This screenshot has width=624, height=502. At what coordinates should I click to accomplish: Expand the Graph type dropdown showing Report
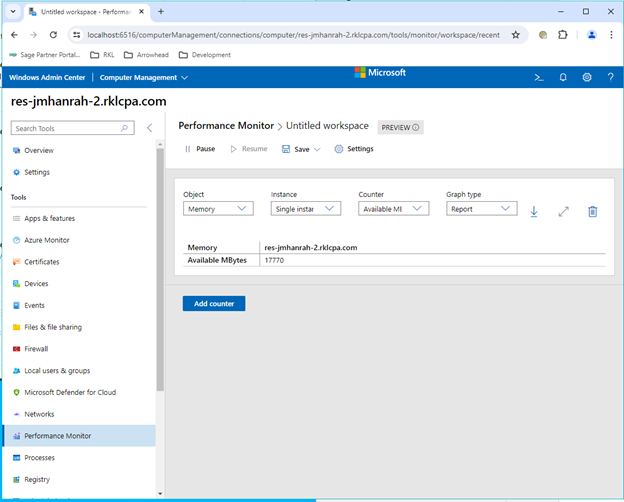click(480, 209)
